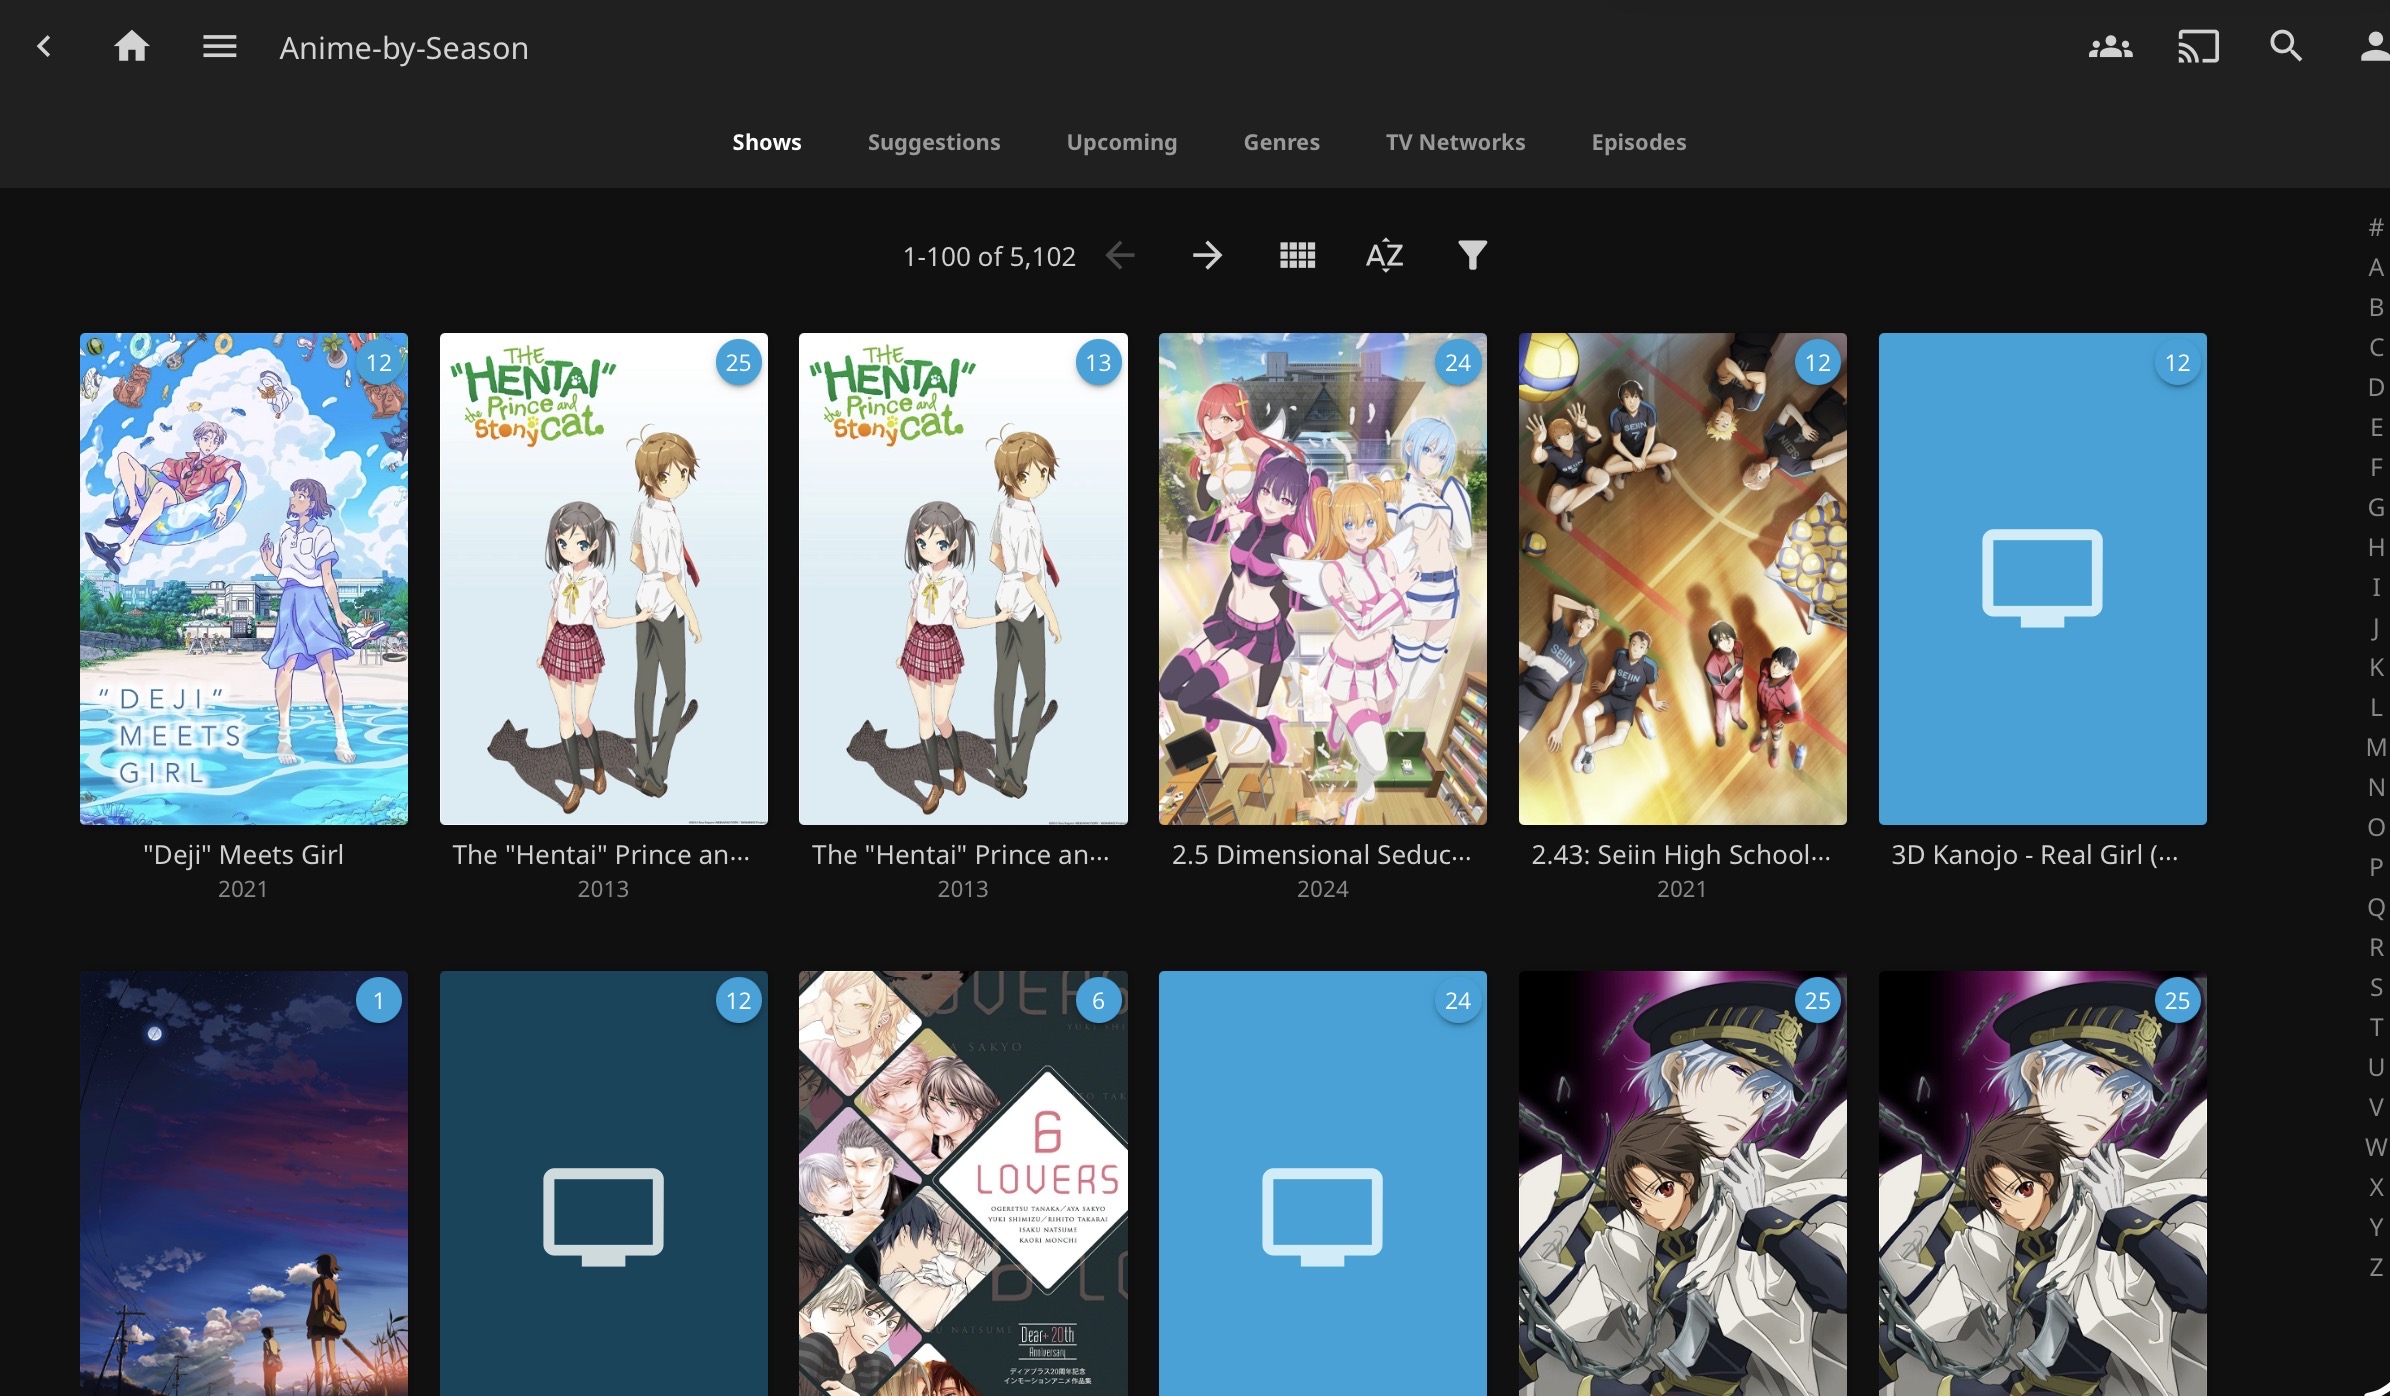Open the filter funnel menu

click(1472, 256)
